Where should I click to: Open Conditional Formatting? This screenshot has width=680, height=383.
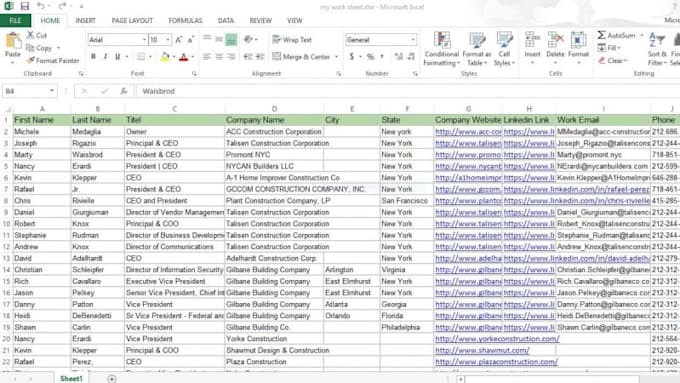click(442, 49)
